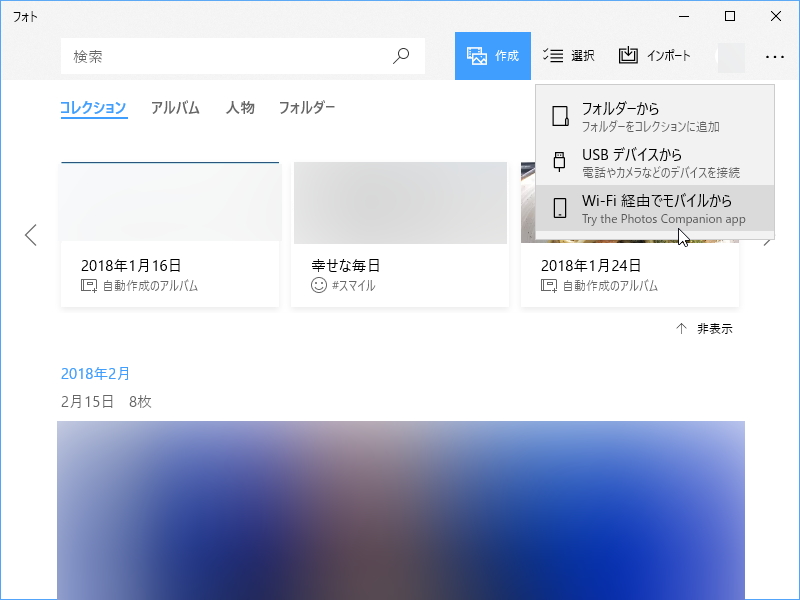The height and width of the screenshot is (600, 800).
Task: Click the left navigation chevron
Action: 31,234
